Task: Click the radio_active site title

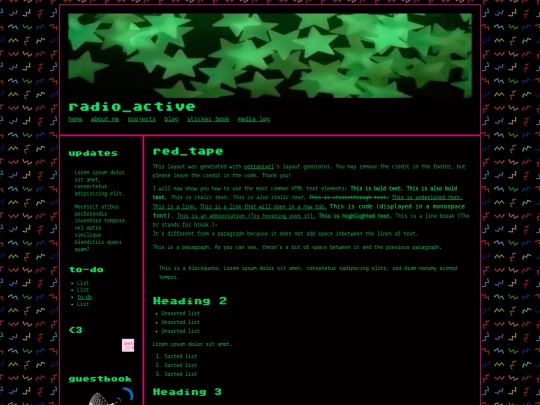Action: (132, 106)
